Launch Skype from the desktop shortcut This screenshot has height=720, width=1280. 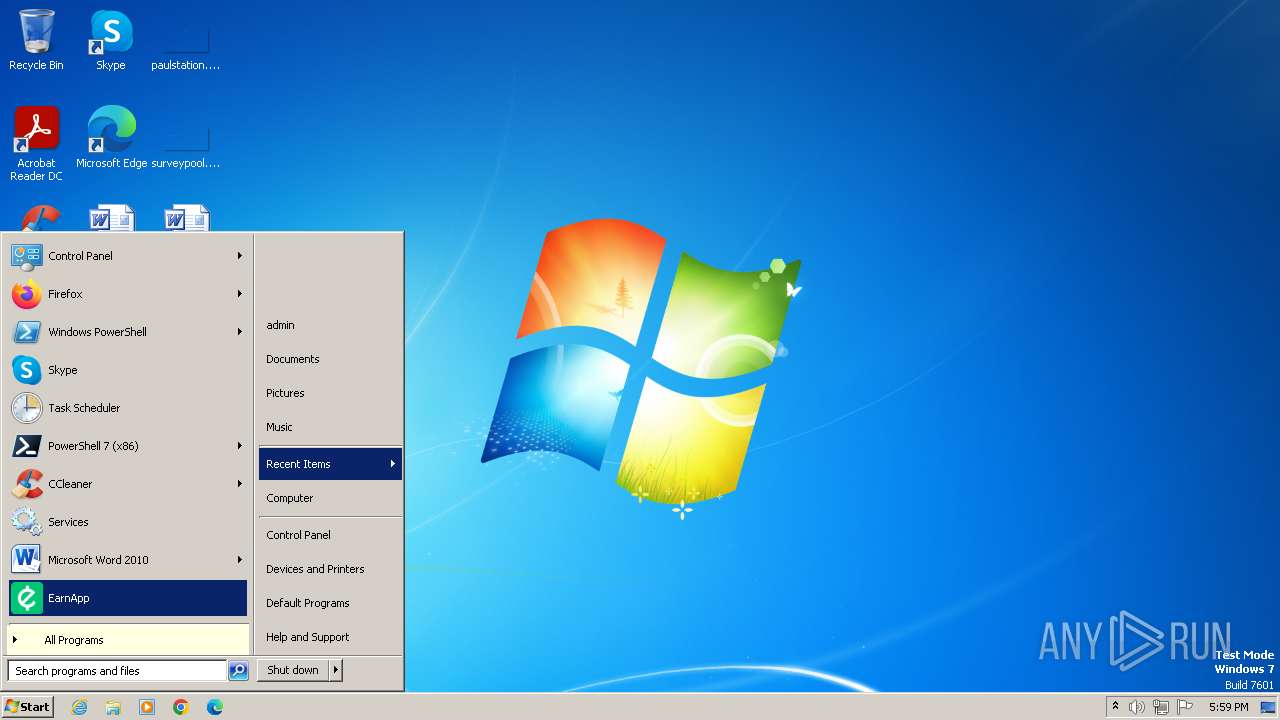[111, 40]
